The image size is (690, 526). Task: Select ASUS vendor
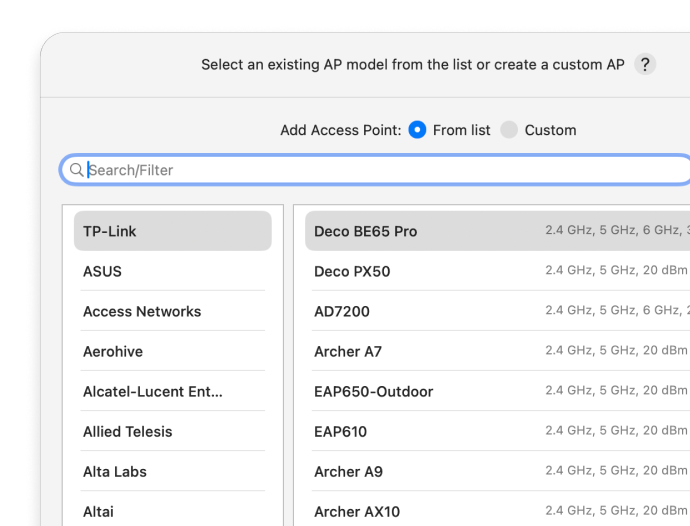tap(172, 271)
